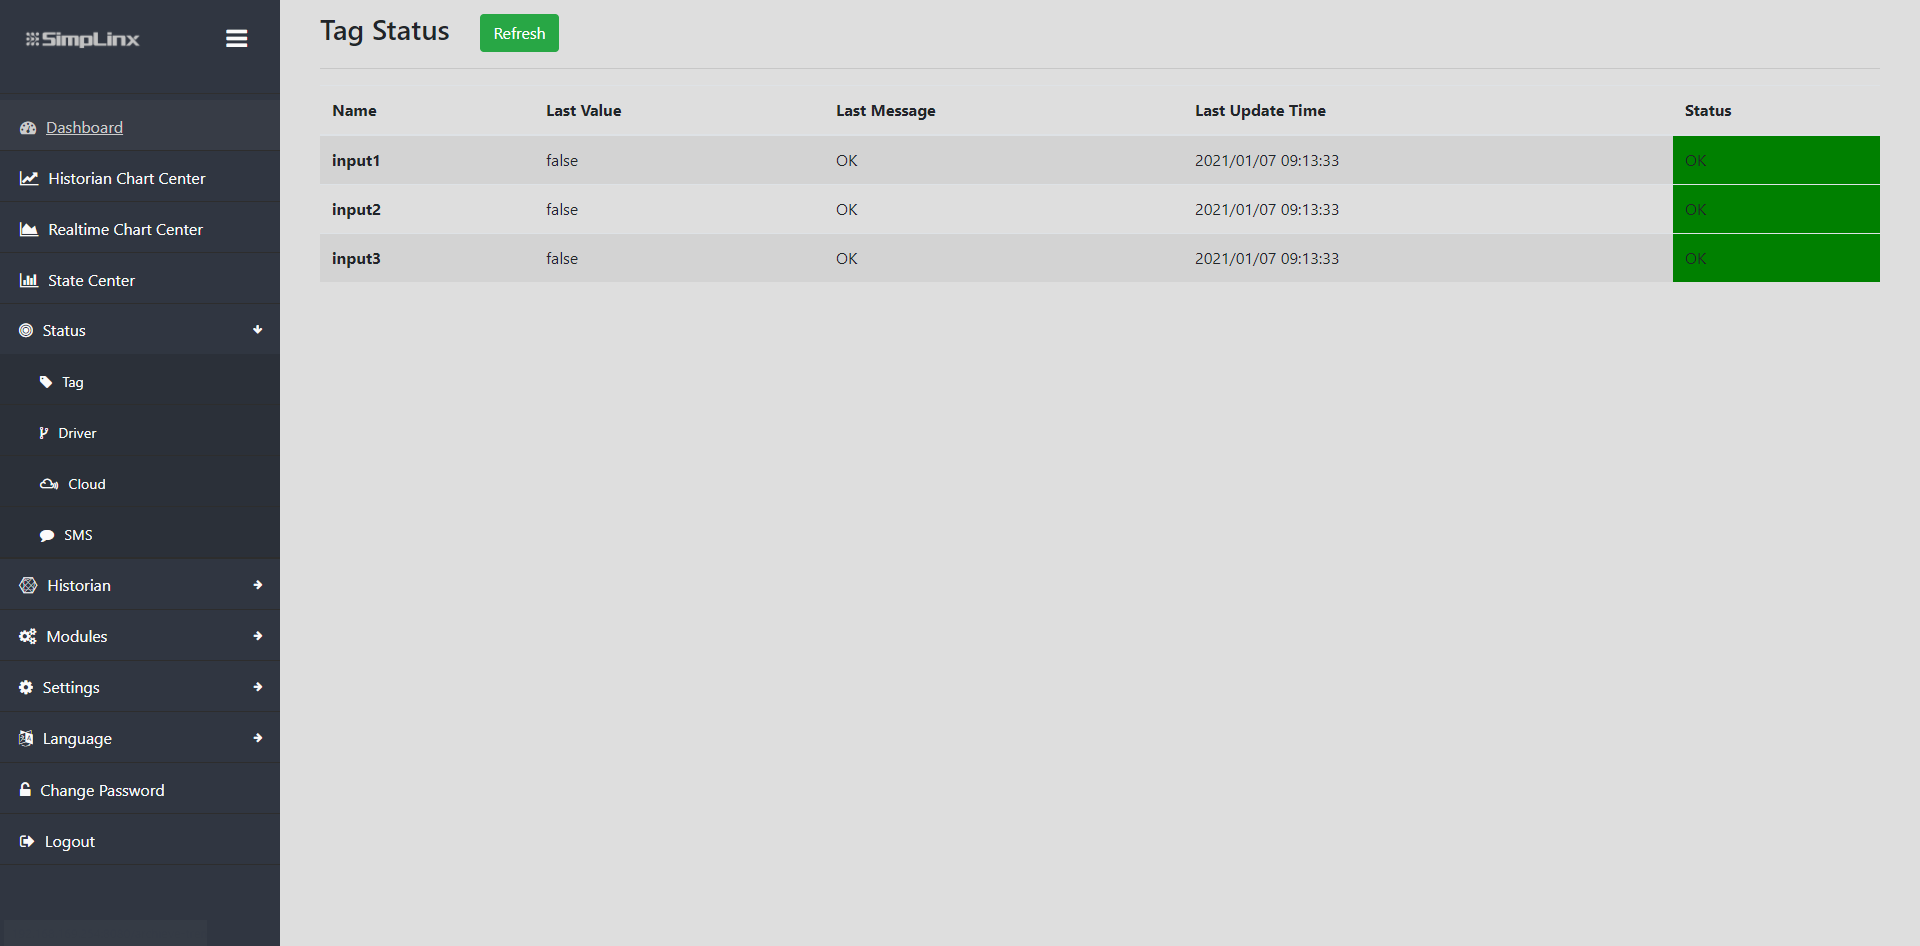Toggle the hamburger sidebar menu
Screen dimensions: 1920x946
pos(237,38)
